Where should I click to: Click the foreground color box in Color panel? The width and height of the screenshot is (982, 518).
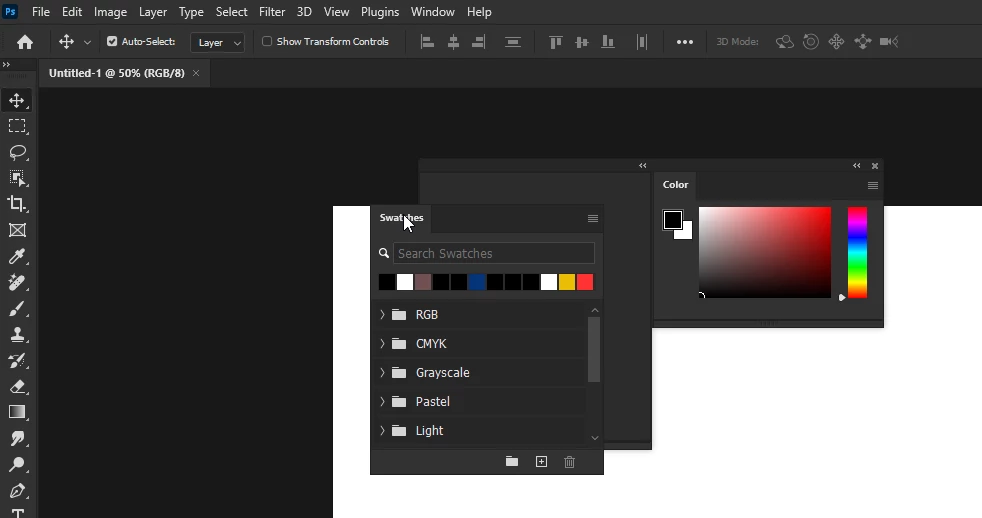pos(672,219)
